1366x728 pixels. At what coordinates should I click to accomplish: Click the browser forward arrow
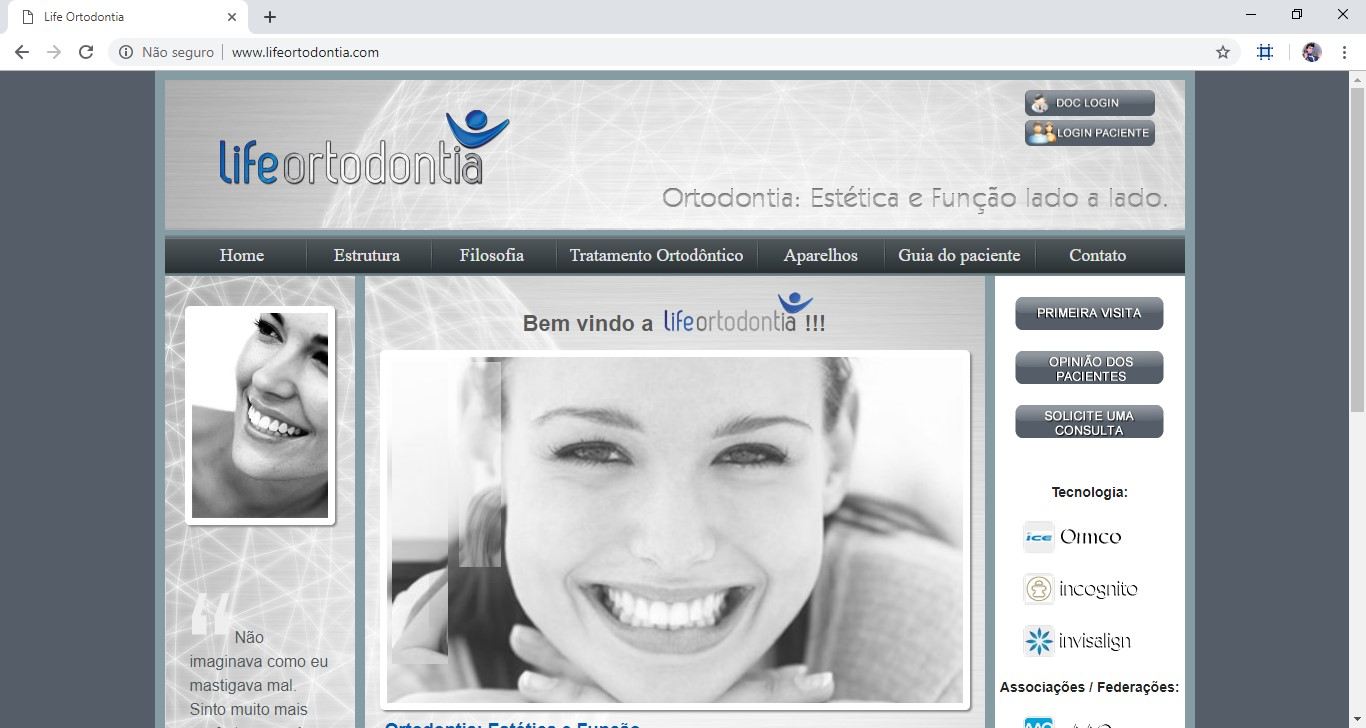pos(54,52)
